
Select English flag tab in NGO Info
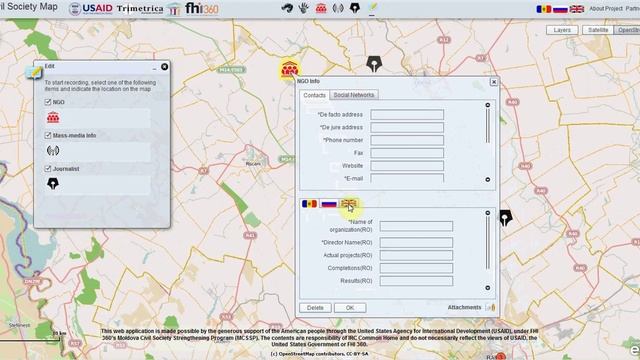(x=349, y=203)
